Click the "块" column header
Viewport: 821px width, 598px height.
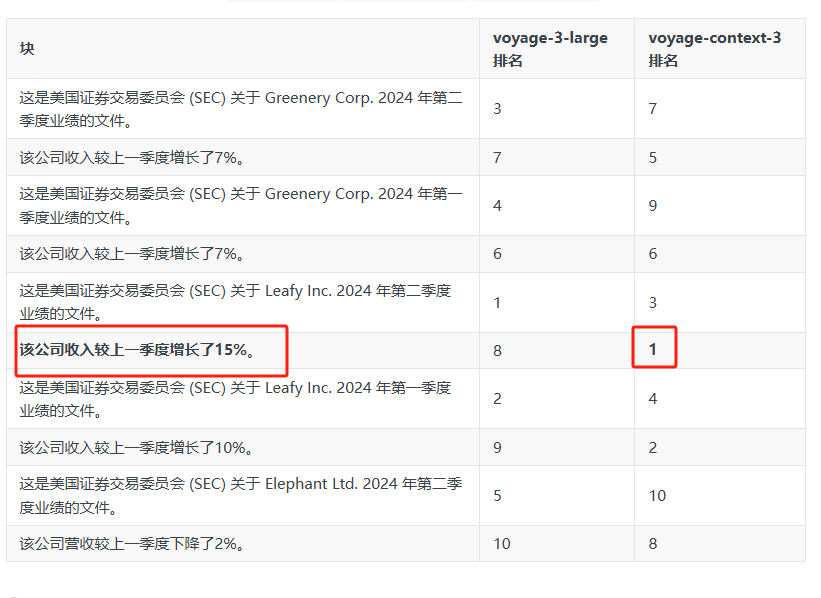pos(27,49)
